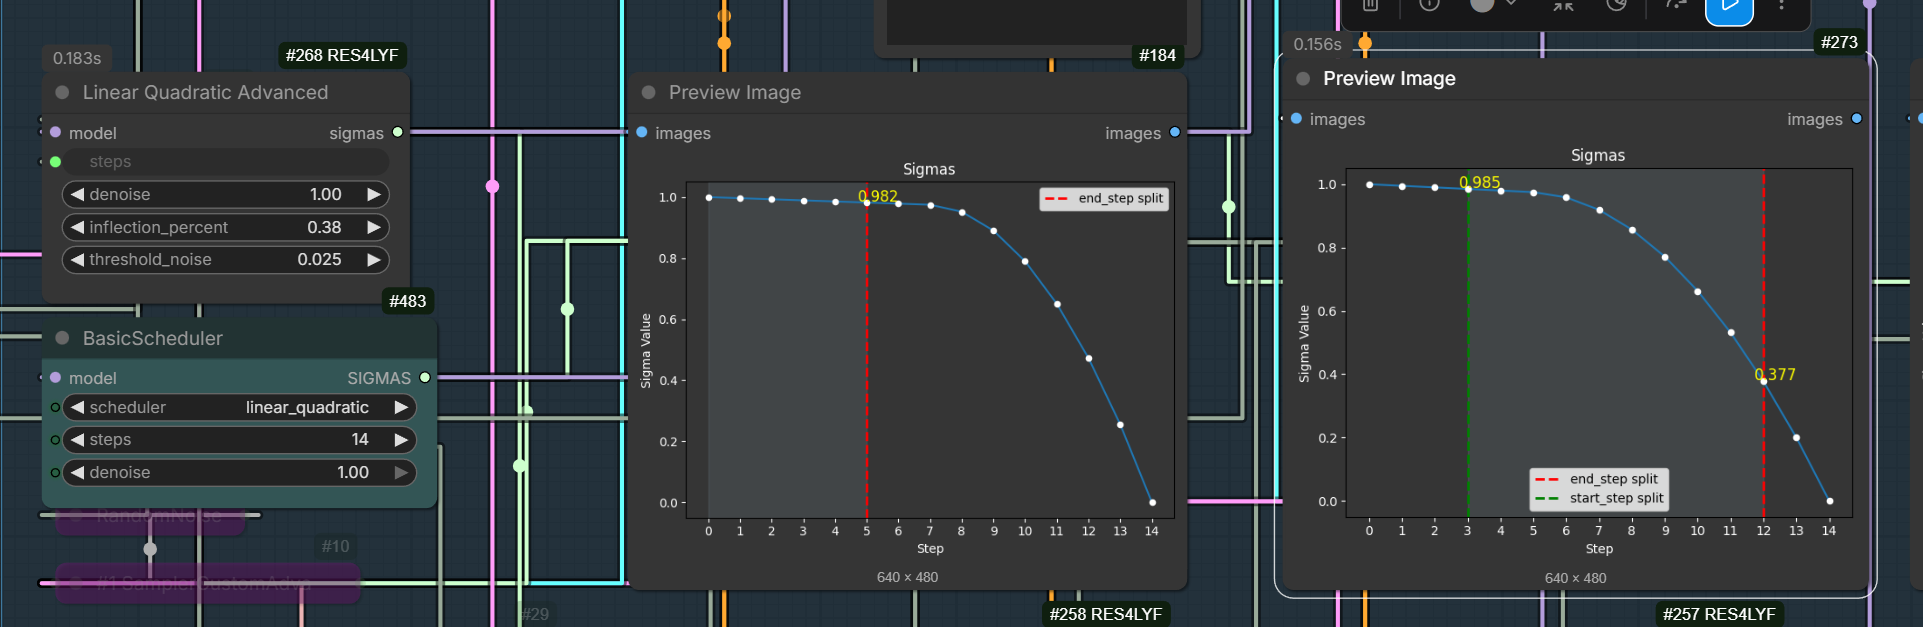Click the steps widget input port on BasicScheduler
The width and height of the screenshot is (1923, 627).
tap(55, 439)
